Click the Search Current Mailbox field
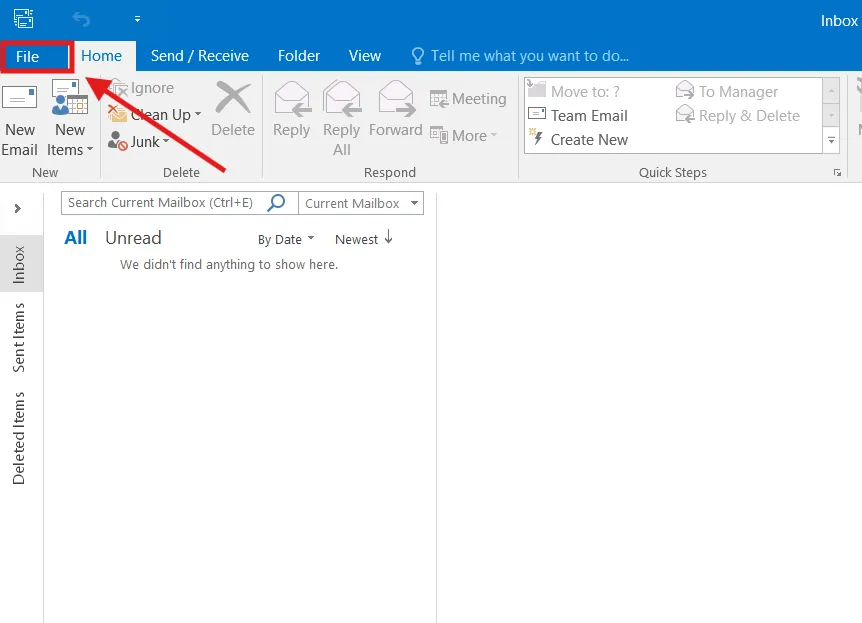 (x=160, y=203)
